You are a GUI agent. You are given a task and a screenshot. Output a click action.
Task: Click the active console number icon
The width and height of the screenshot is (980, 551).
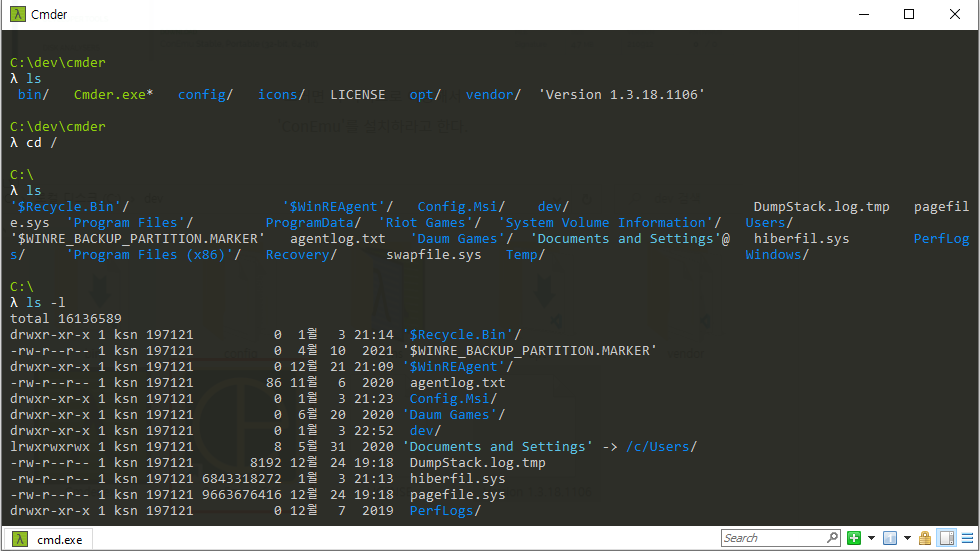(890, 538)
